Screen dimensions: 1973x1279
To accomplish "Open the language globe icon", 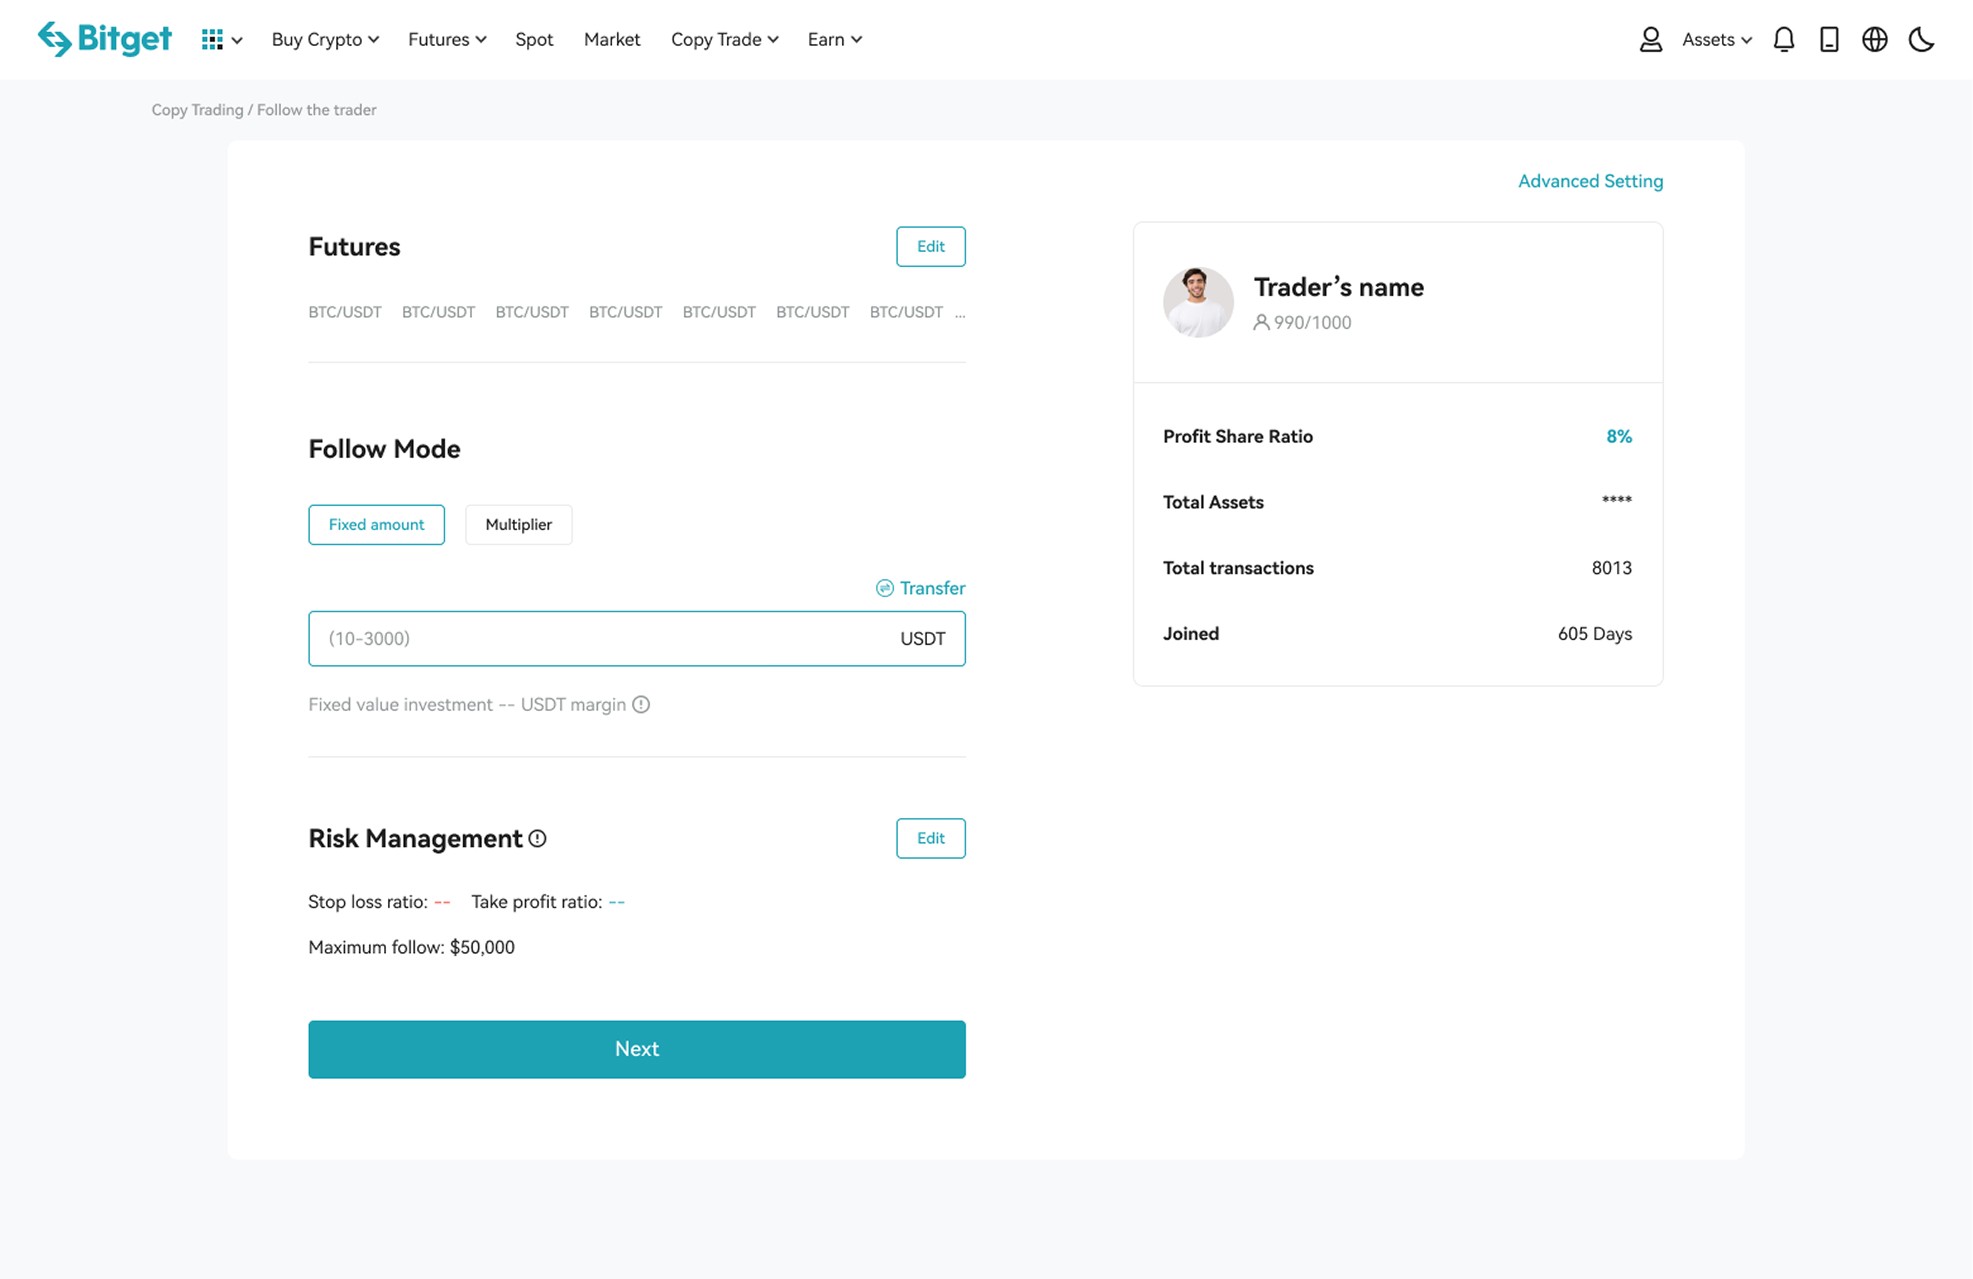I will [1874, 40].
